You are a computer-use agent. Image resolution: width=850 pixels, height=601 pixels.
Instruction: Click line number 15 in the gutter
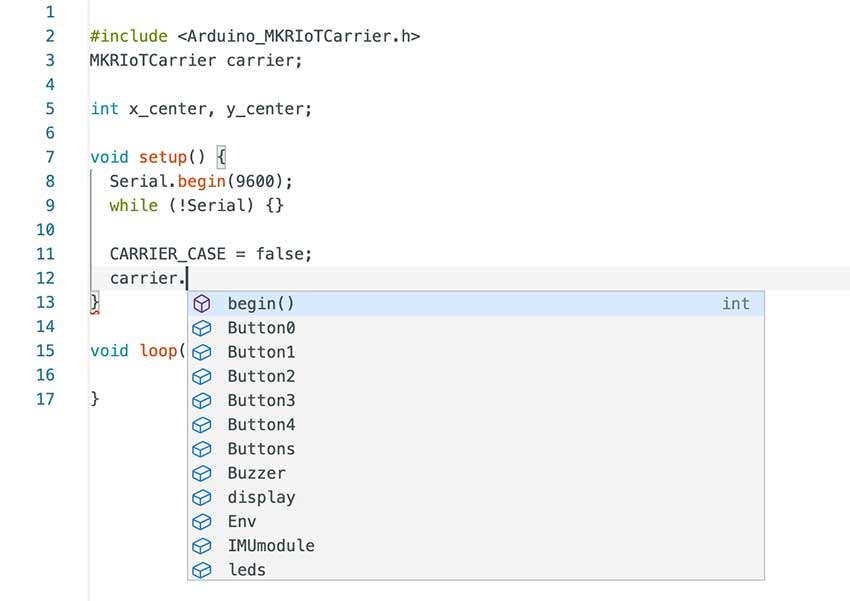point(44,351)
